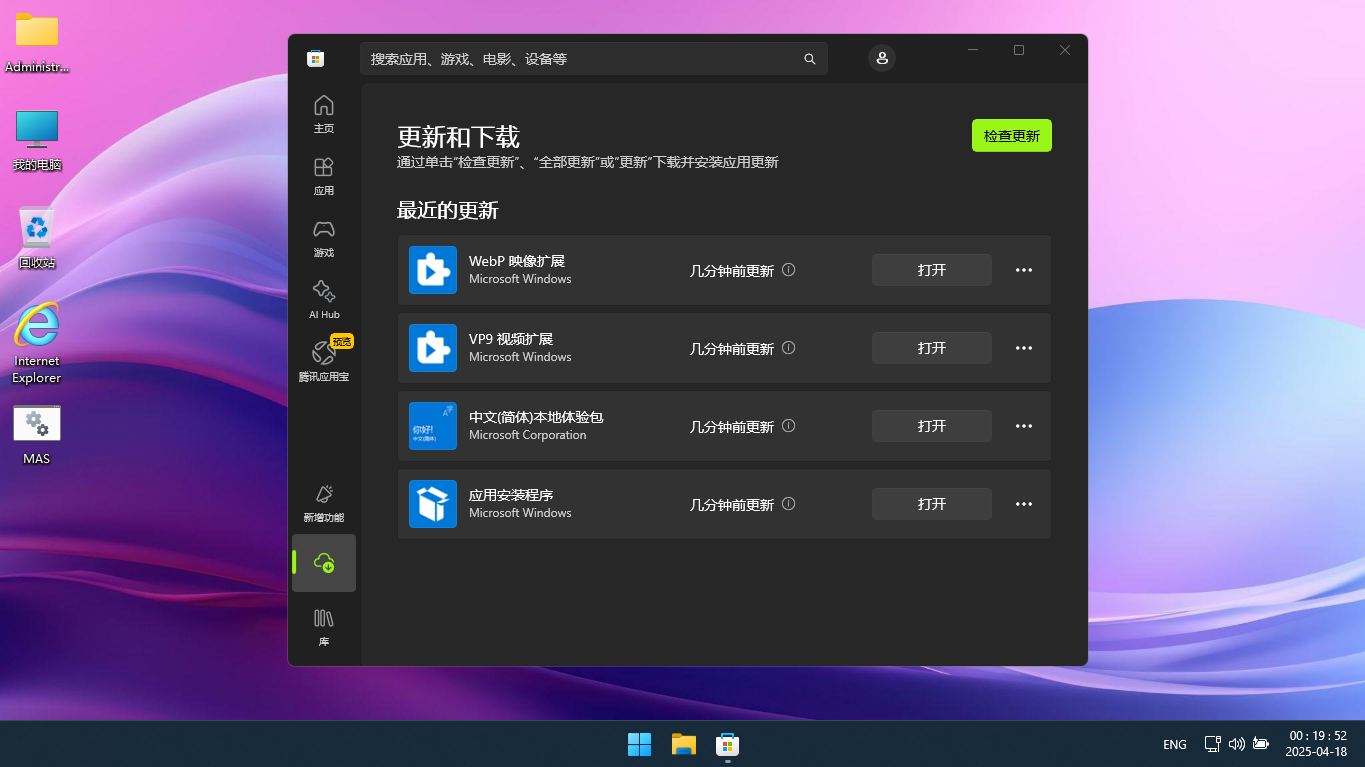Viewport: 1365px width, 767px height.
Task: Click 打开 for 应用安装程序
Action: [932, 504]
